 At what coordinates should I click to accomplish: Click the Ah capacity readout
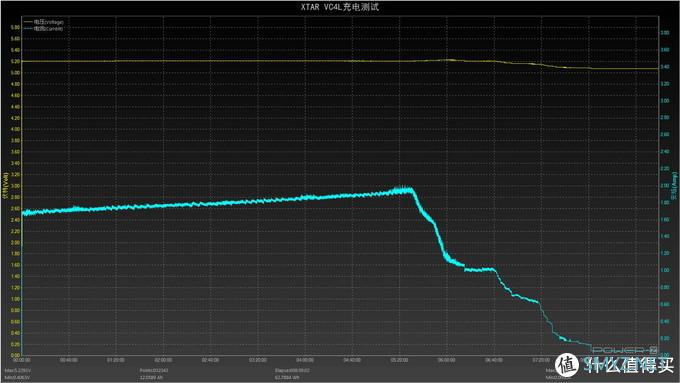point(151,378)
